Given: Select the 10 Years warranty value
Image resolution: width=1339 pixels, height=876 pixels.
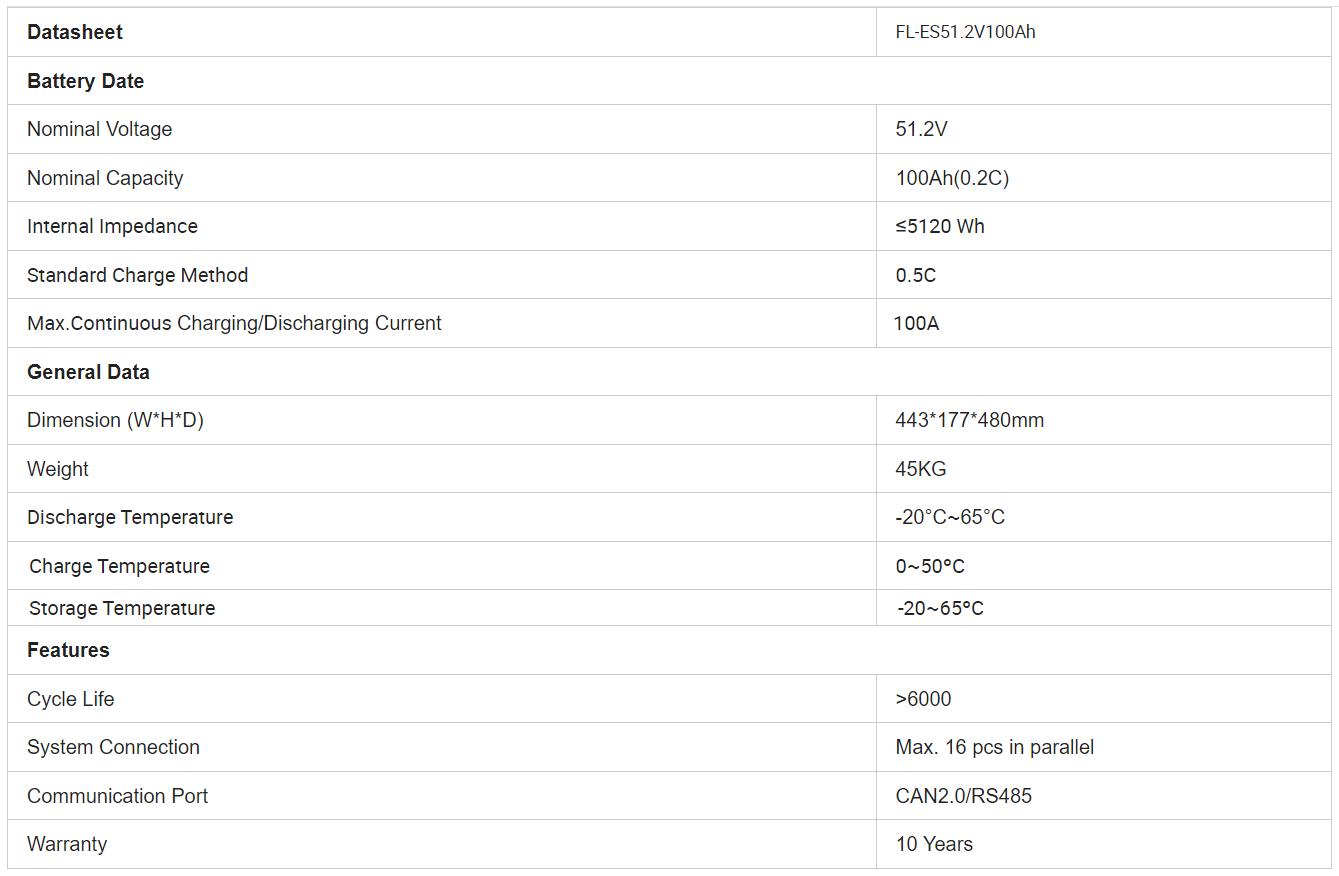Looking at the screenshot, I should pos(934,844).
